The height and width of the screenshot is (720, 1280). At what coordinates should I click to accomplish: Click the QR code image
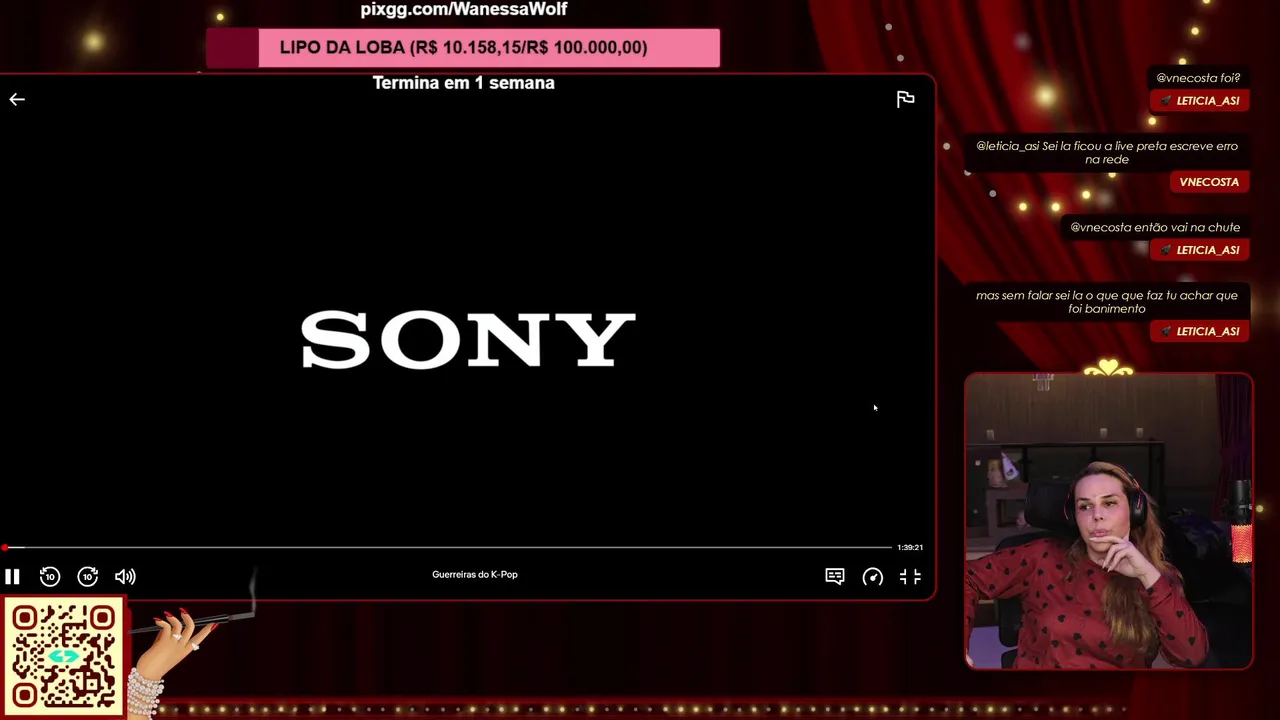coord(64,657)
